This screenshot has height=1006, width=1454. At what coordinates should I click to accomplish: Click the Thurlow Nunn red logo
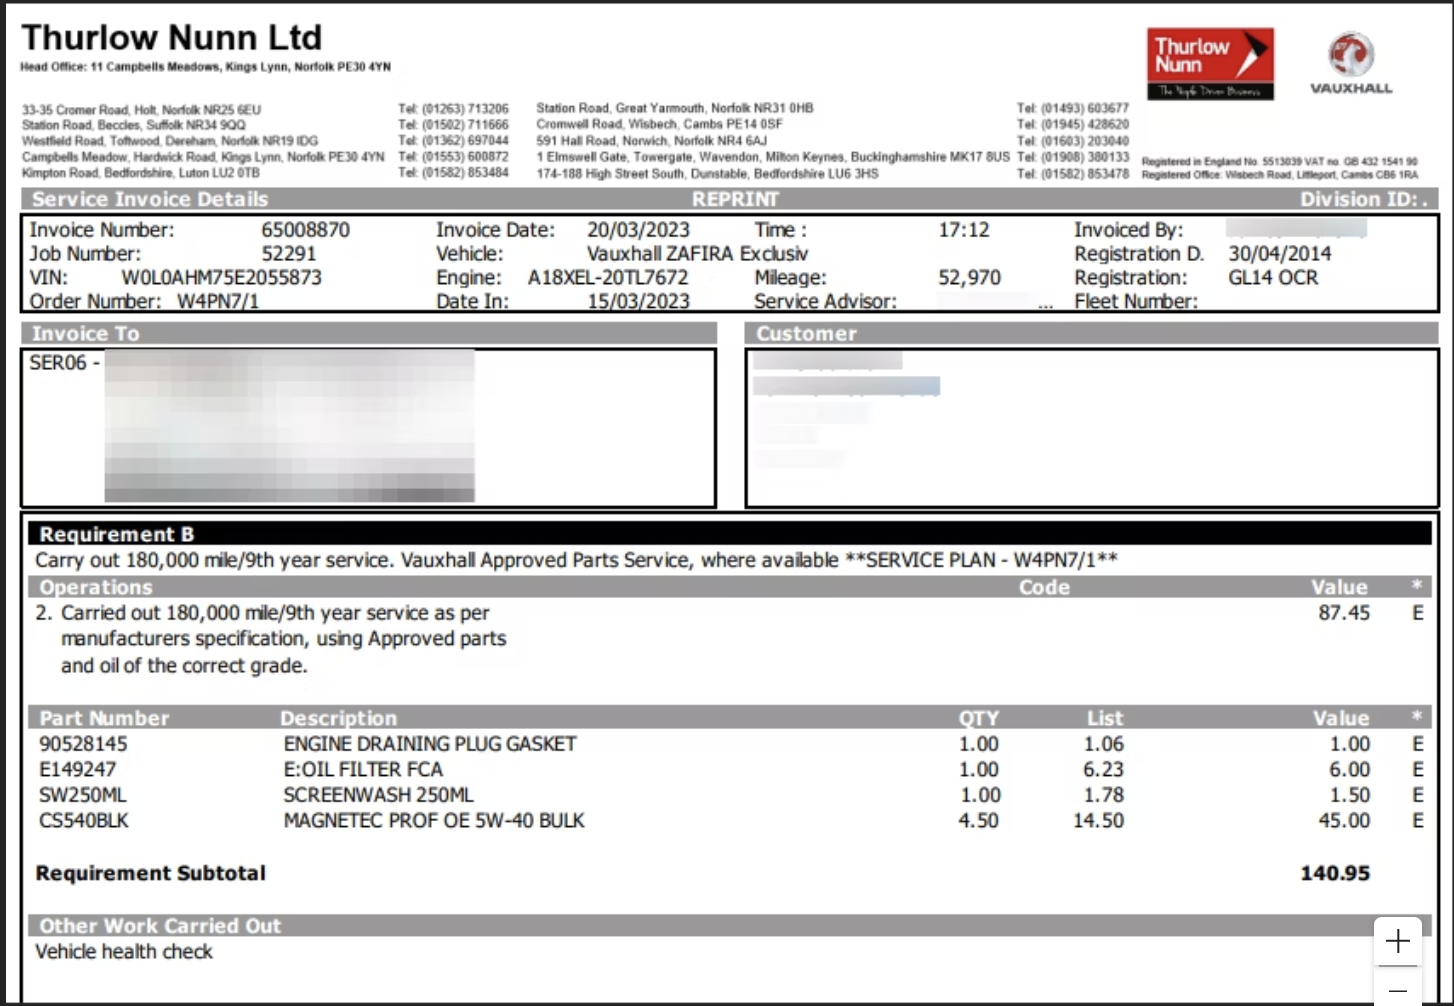point(1210,64)
